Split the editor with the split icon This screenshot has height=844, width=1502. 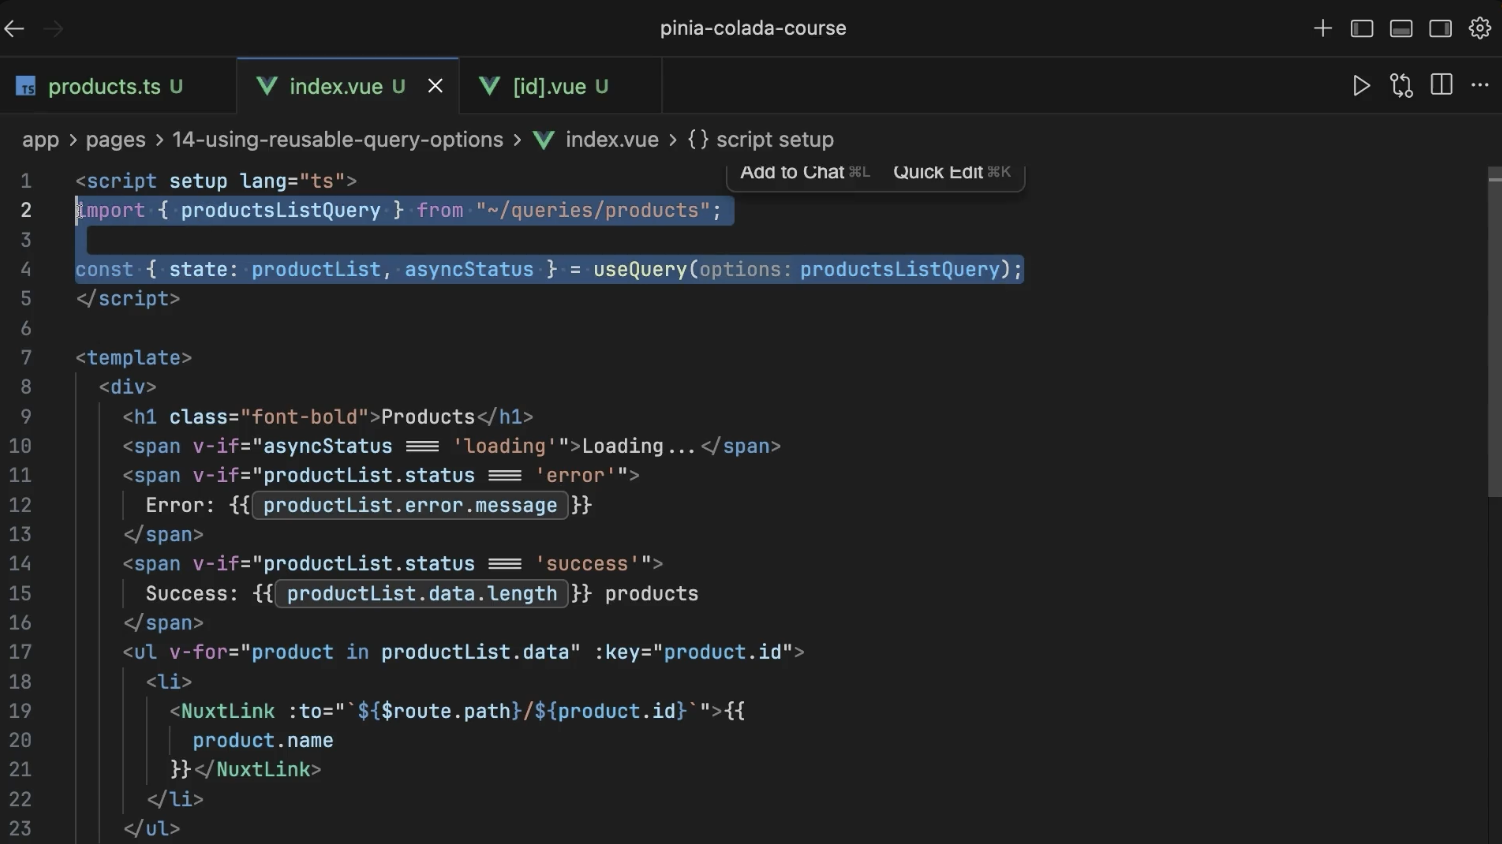click(1441, 85)
